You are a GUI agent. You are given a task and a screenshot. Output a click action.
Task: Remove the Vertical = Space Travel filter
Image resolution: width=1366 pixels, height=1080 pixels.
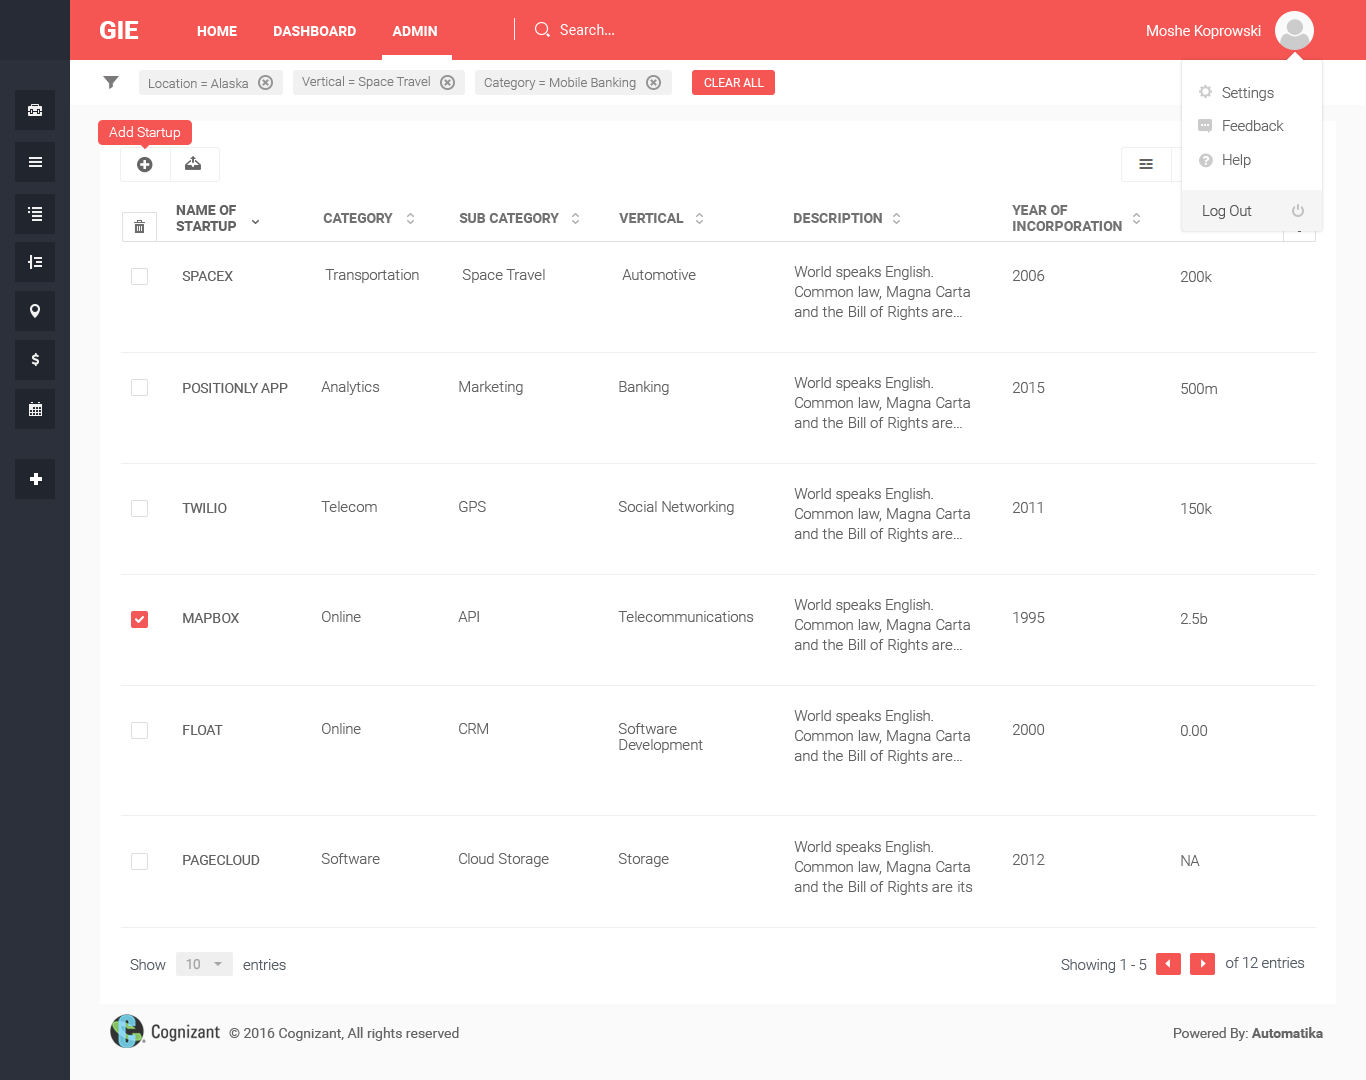[x=448, y=83]
